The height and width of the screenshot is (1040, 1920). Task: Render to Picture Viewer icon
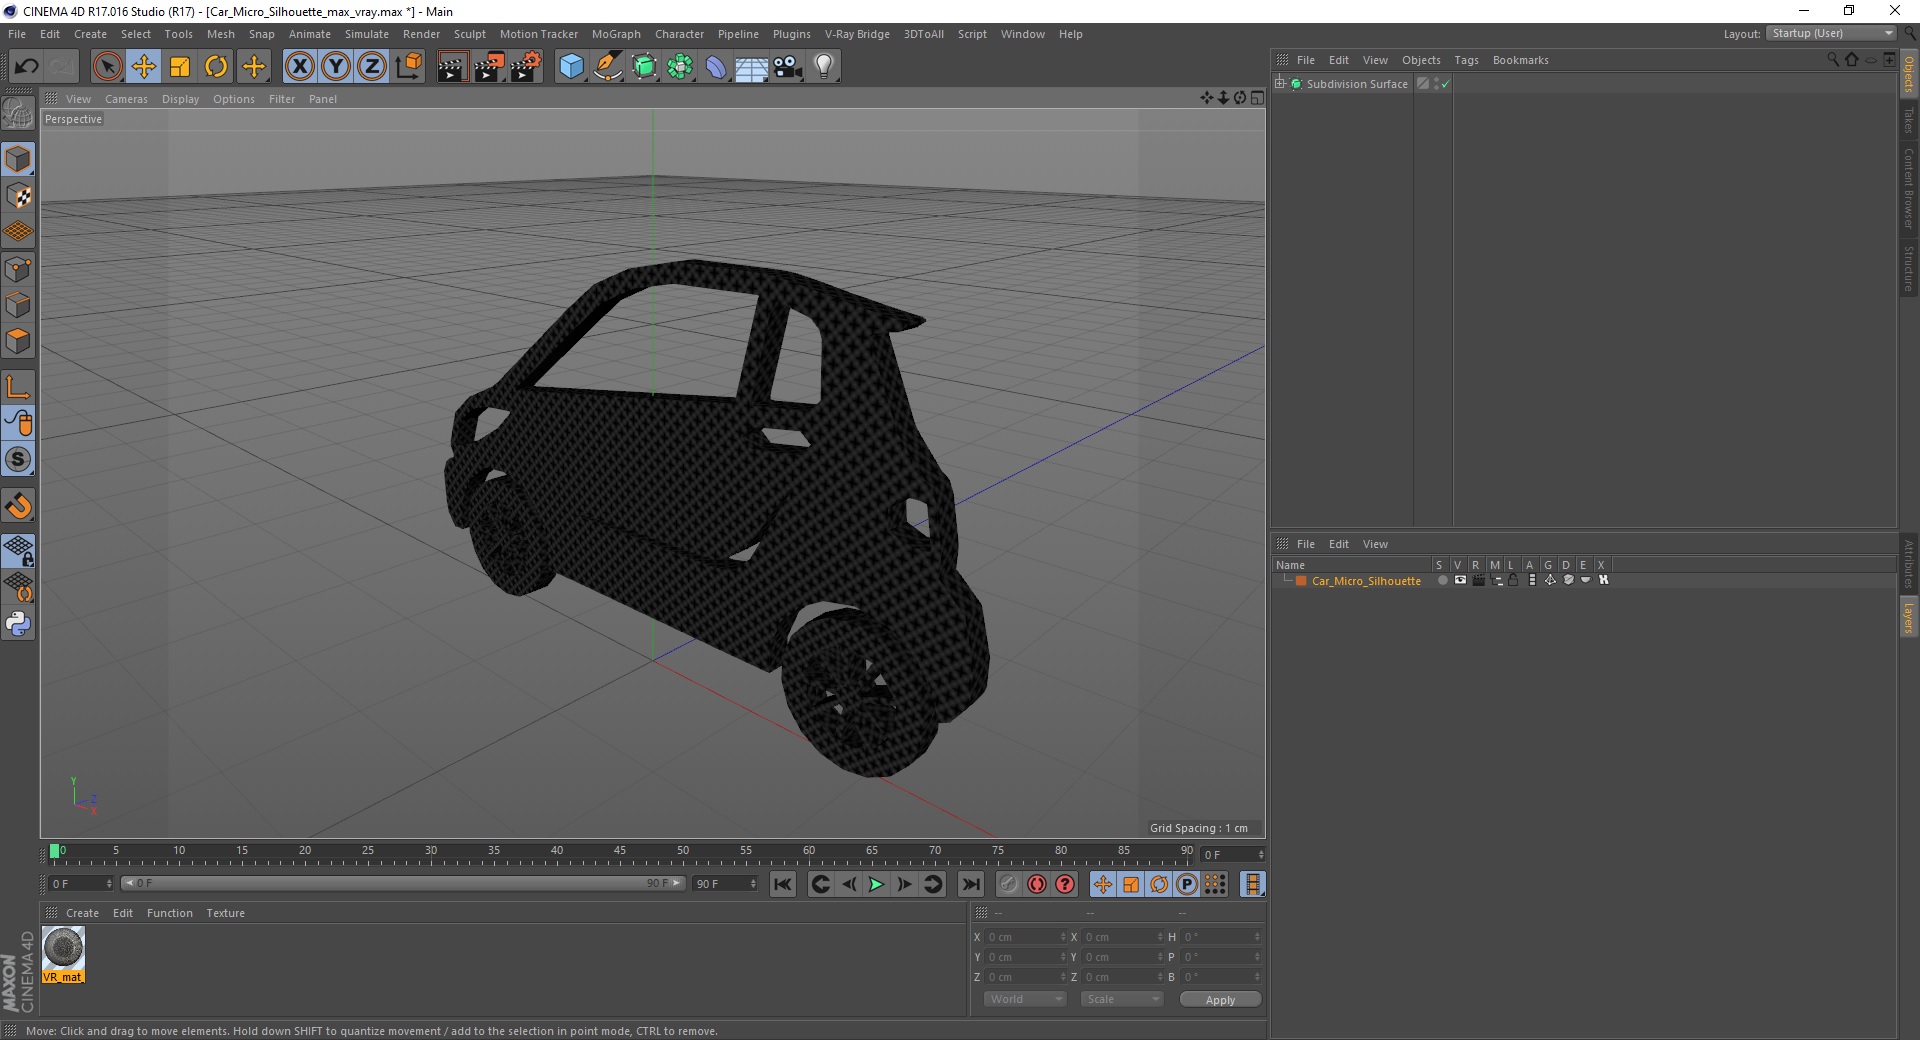pyautogui.click(x=489, y=67)
